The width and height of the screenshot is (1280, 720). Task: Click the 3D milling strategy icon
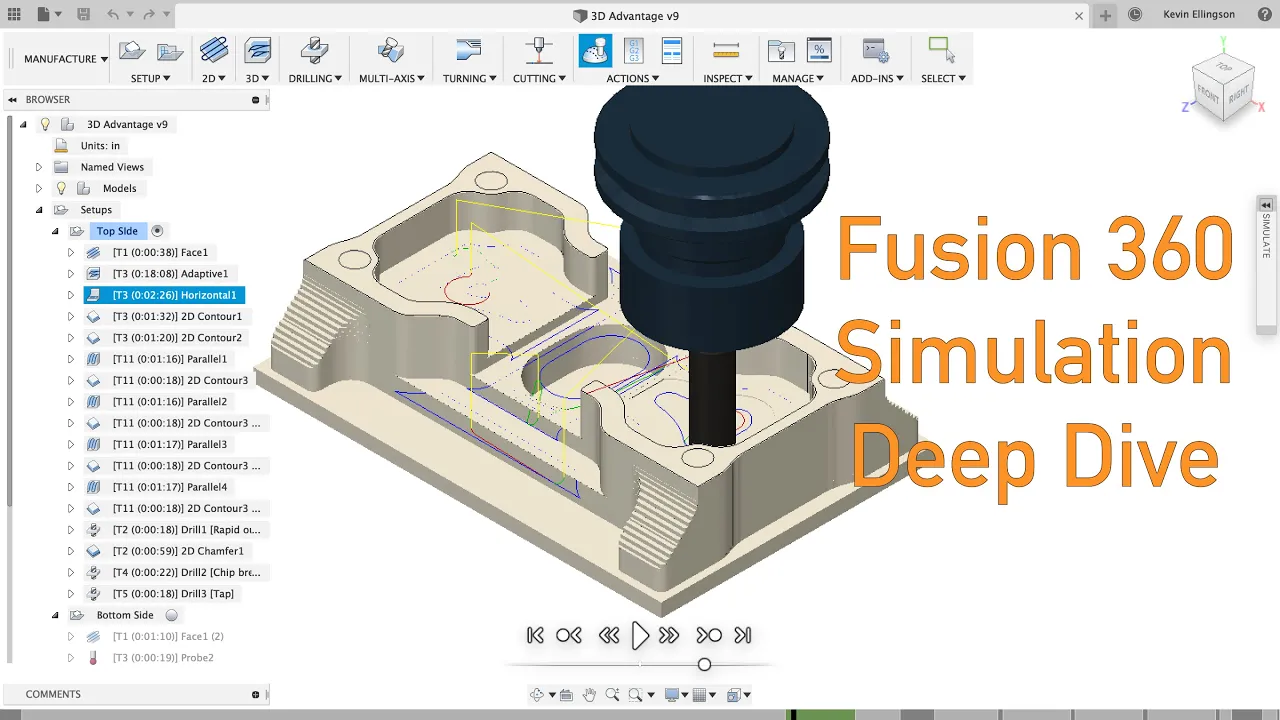257,51
